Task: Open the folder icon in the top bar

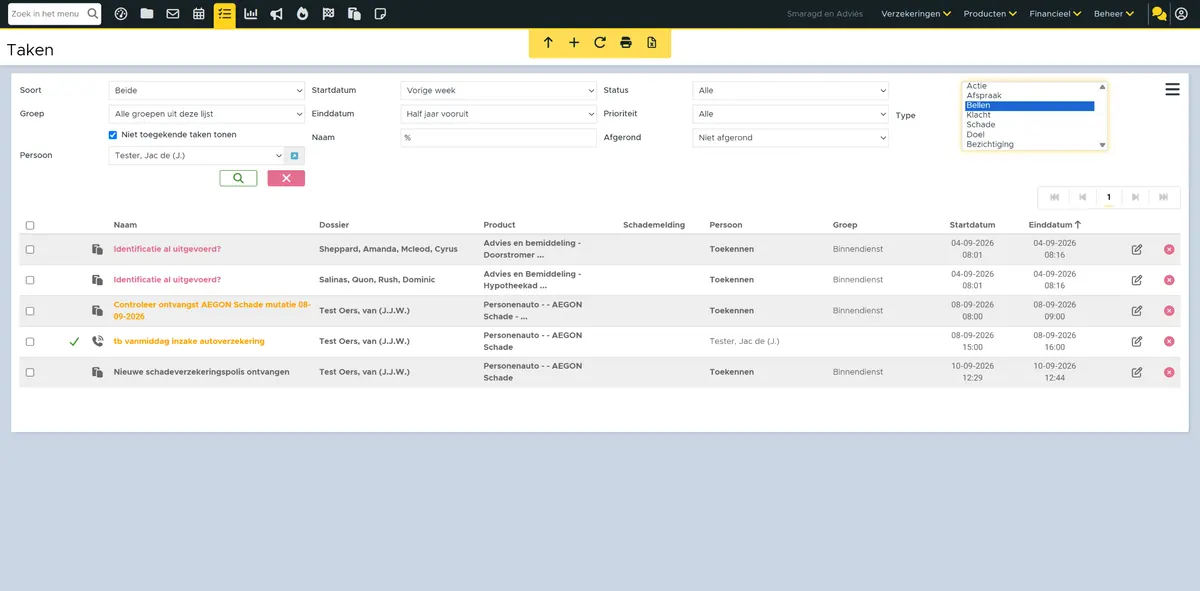Action: 147,14
